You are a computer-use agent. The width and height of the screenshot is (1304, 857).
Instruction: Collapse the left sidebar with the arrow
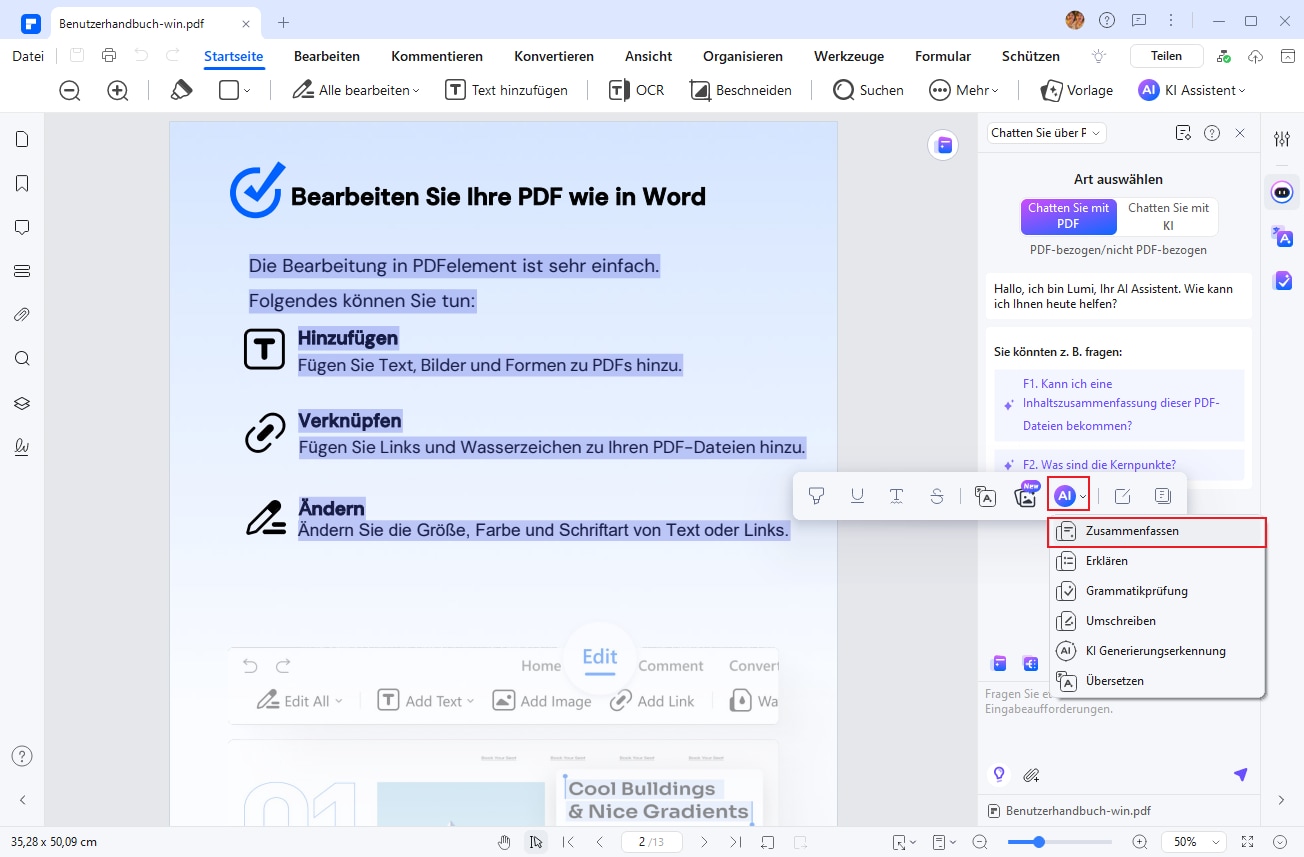coord(22,800)
